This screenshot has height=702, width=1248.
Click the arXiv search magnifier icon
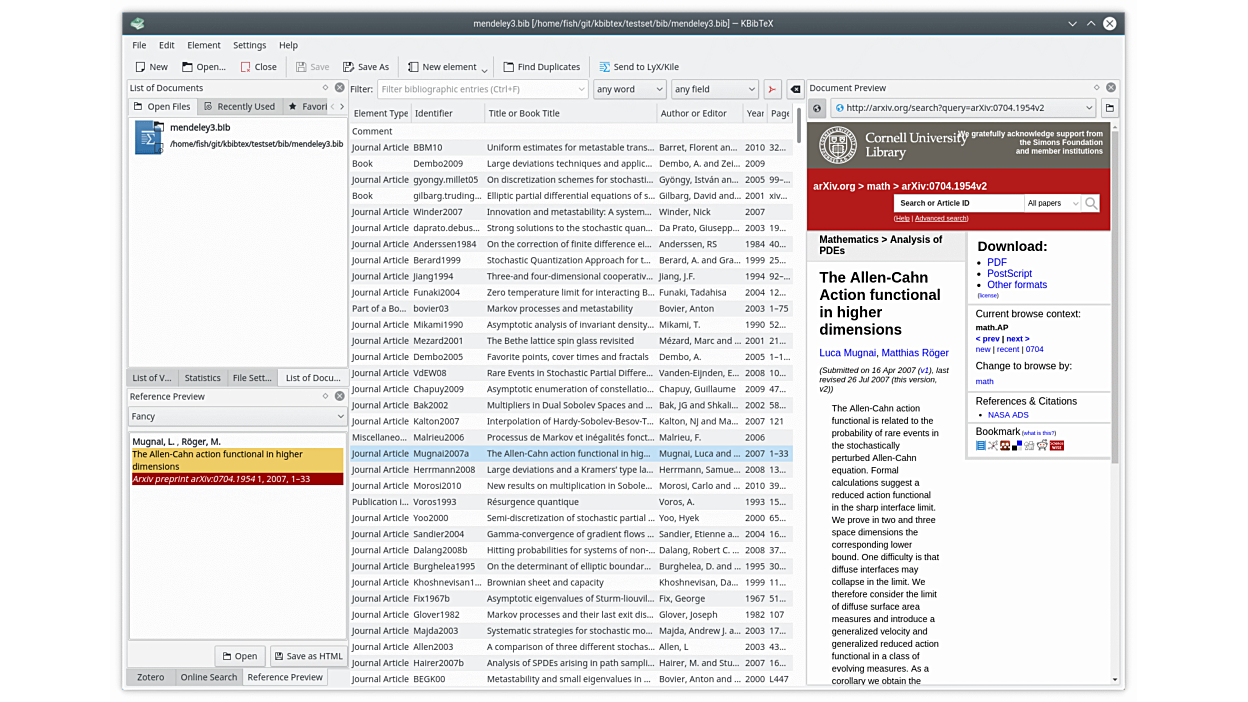coord(1091,203)
